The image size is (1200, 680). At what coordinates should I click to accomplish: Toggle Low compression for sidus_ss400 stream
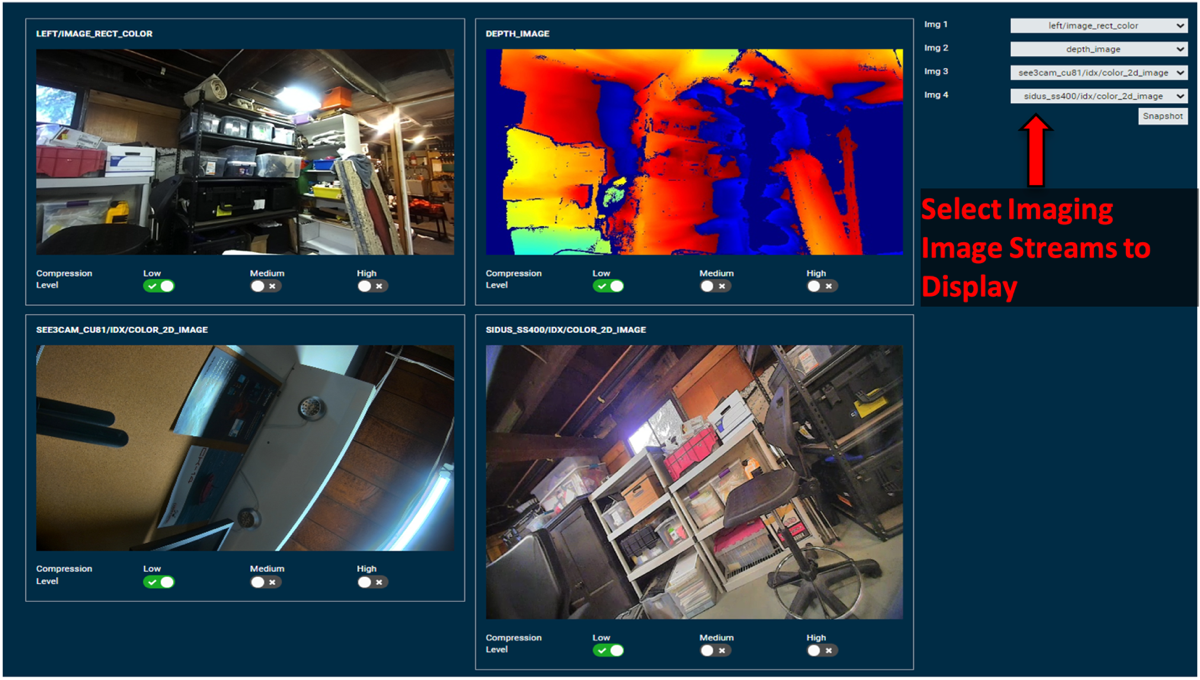coord(608,650)
